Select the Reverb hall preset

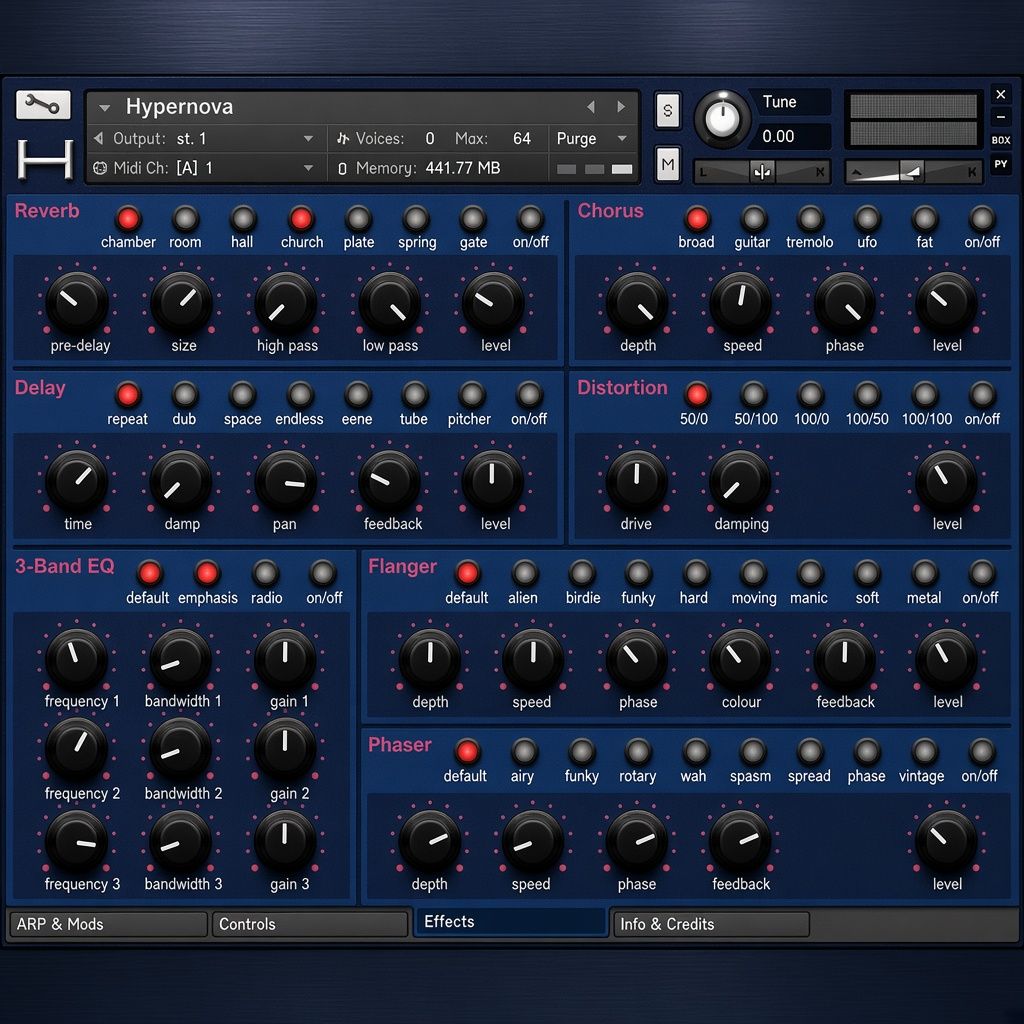242,219
